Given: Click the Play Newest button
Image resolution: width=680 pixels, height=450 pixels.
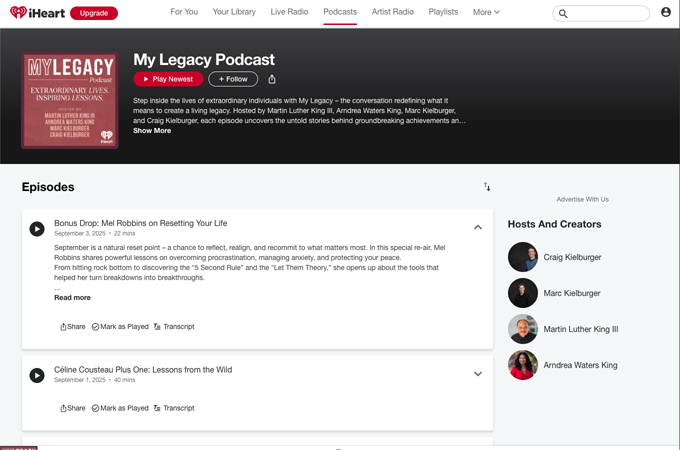Looking at the screenshot, I should point(168,79).
